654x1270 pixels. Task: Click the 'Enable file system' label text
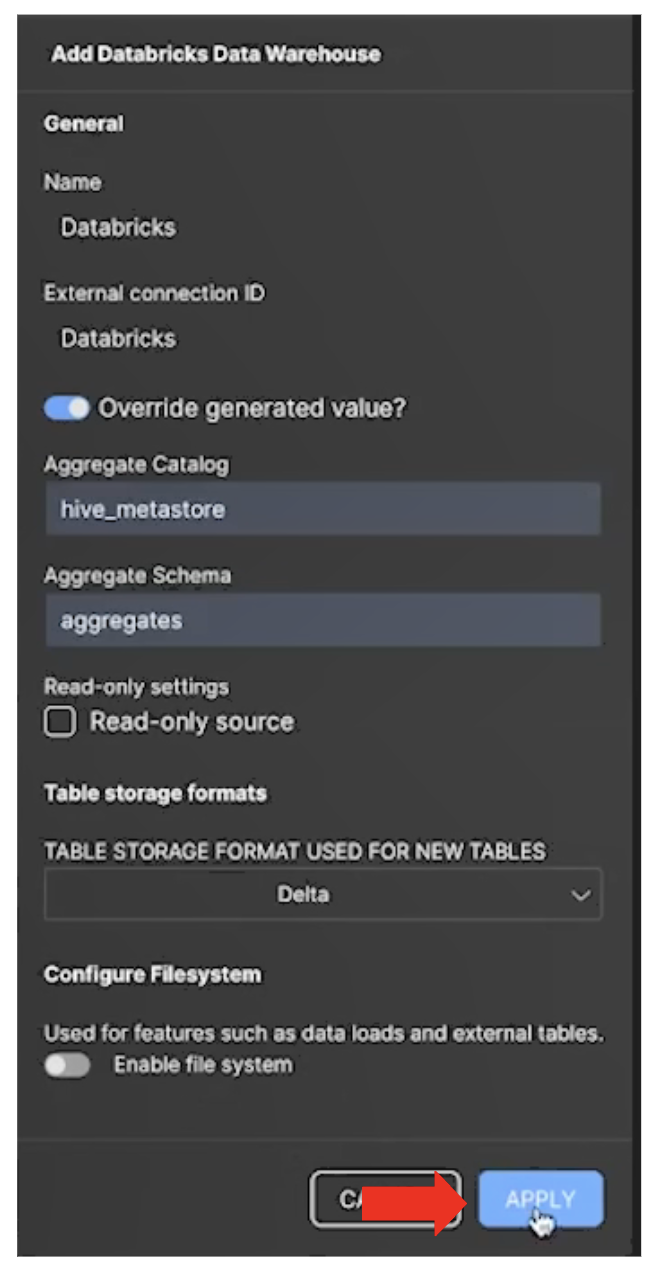tap(203, 1066)
